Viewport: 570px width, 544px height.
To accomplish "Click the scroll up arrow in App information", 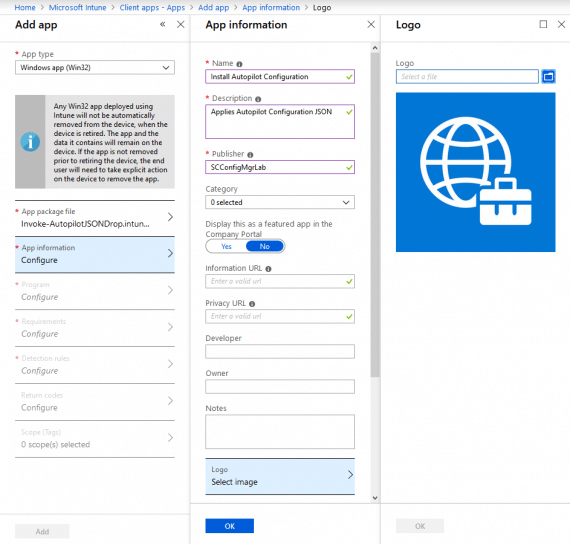I will click(x=375, y=48).
